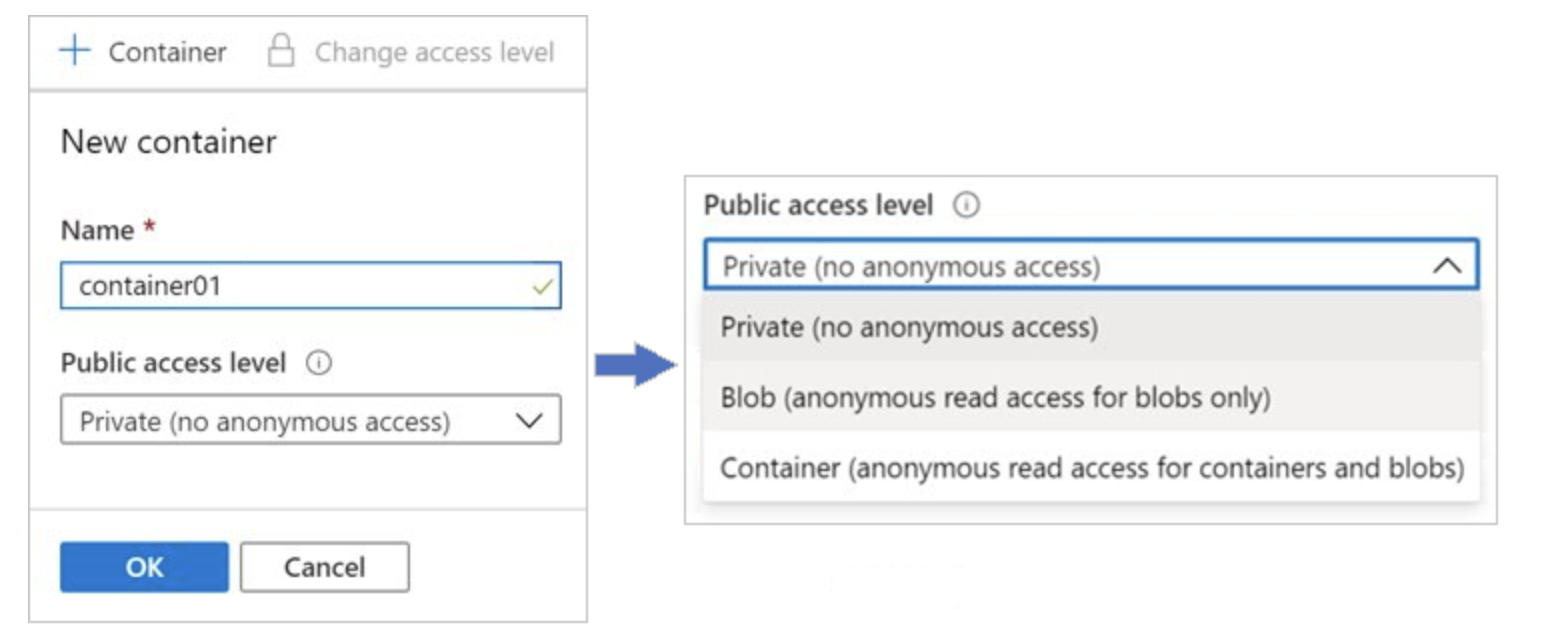Collapse the open dropdown using the up chevron
Image resolution: width=1564 pixels, height=638 pixels.
pyautogui.click(x=1447, y=266)
